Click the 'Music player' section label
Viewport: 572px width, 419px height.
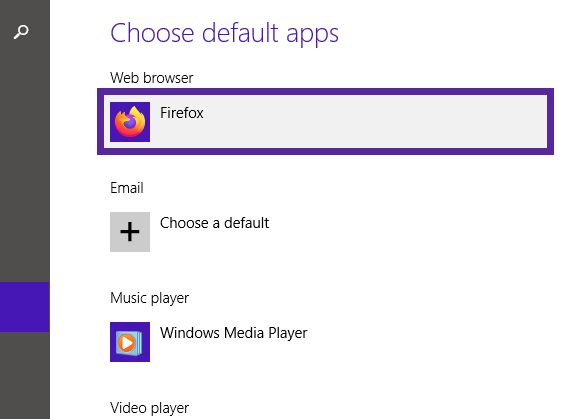(150, 298)
